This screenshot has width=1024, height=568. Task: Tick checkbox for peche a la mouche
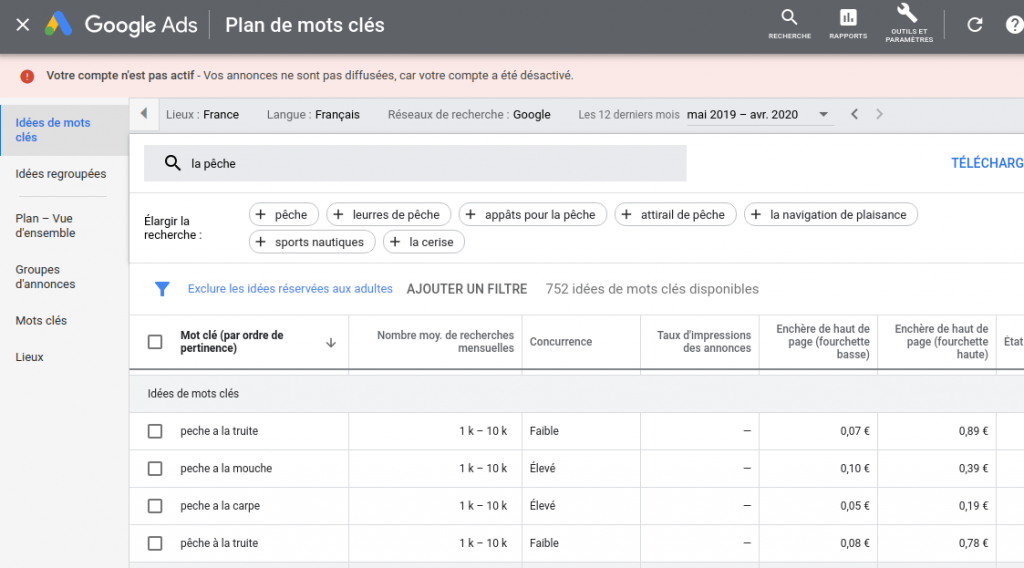point(155,468)
